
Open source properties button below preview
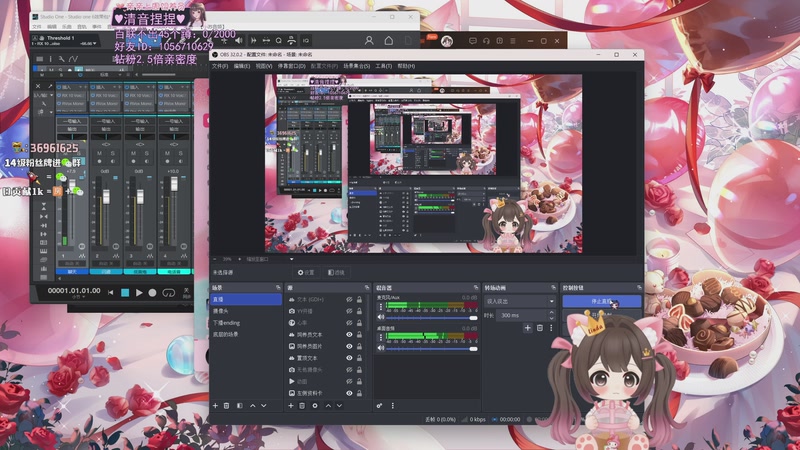click(x=306, y=272)
